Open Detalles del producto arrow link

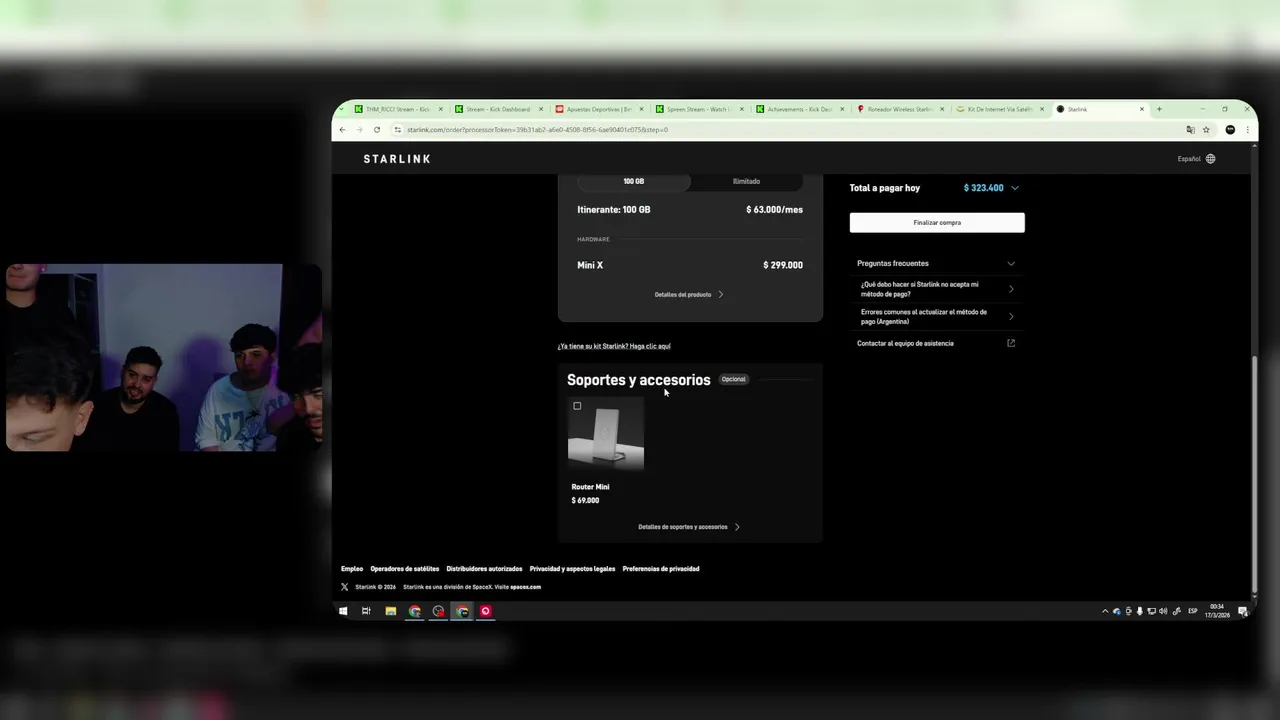(x=689, y=295)
